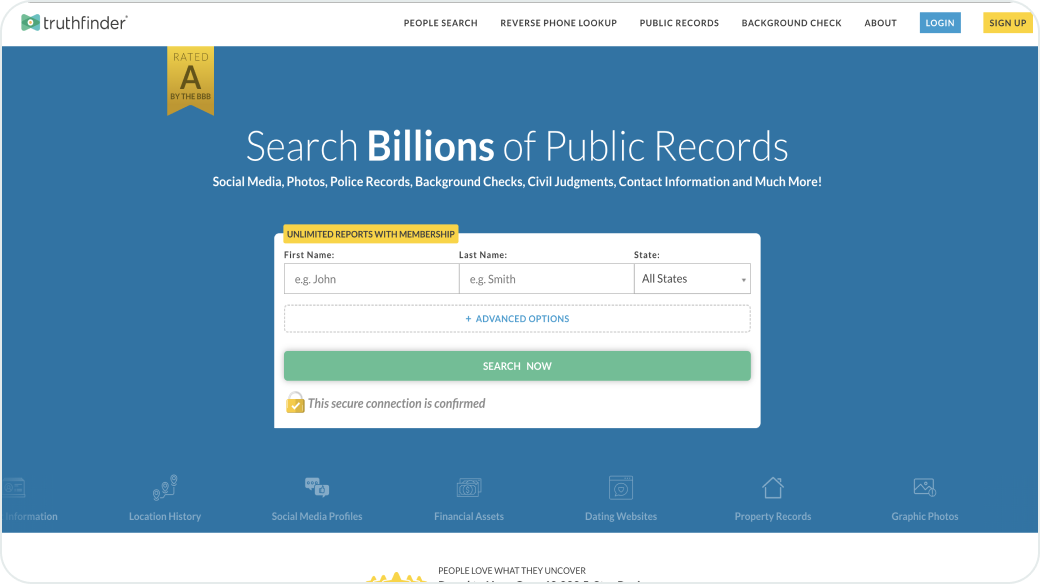1040x584 pixels.
Task: Open the Financial Assets icon
Action: [469, 486]
